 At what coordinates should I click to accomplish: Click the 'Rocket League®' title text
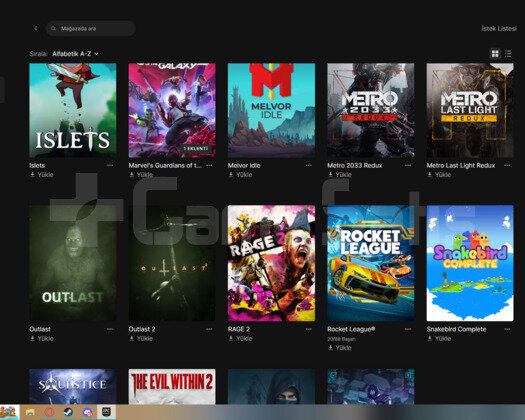click(x=351, y=329)
